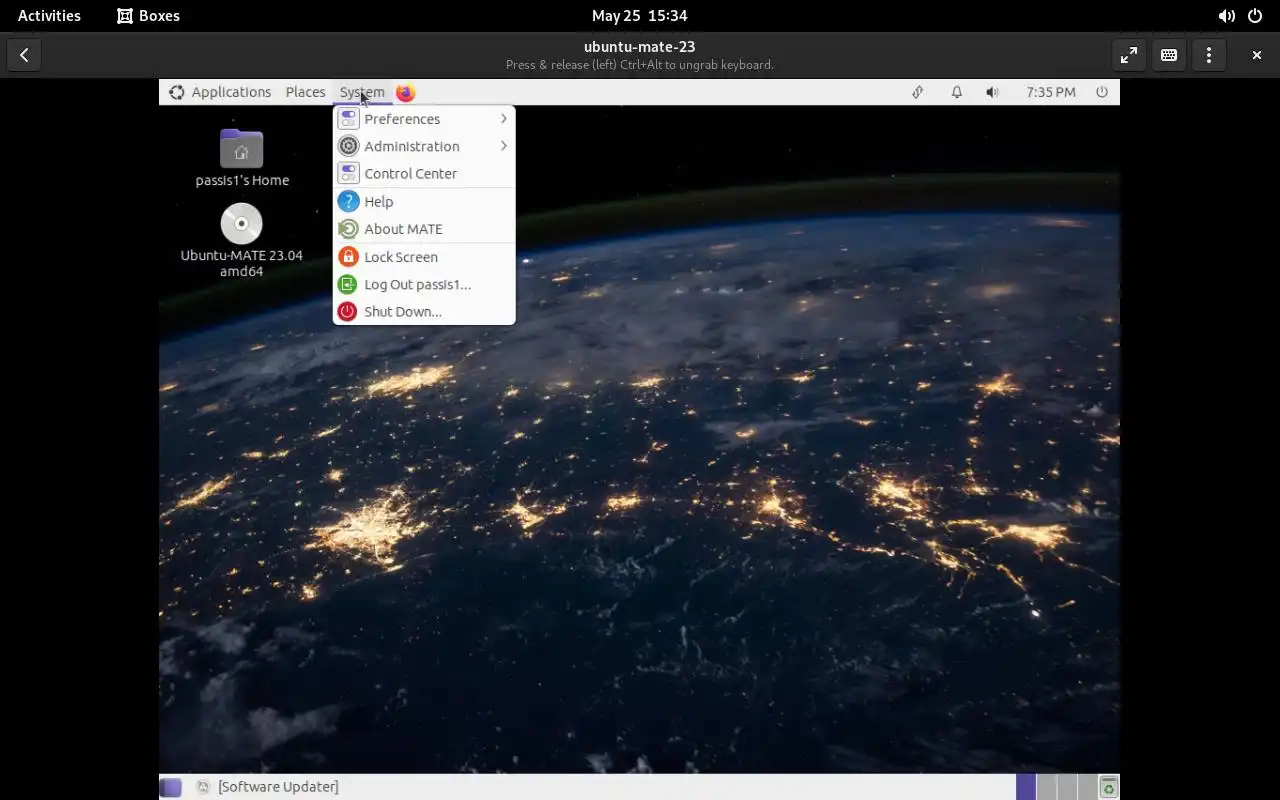Open the MATE notification bell indicator
The image size is (1280, 800).
click(956, 92)
